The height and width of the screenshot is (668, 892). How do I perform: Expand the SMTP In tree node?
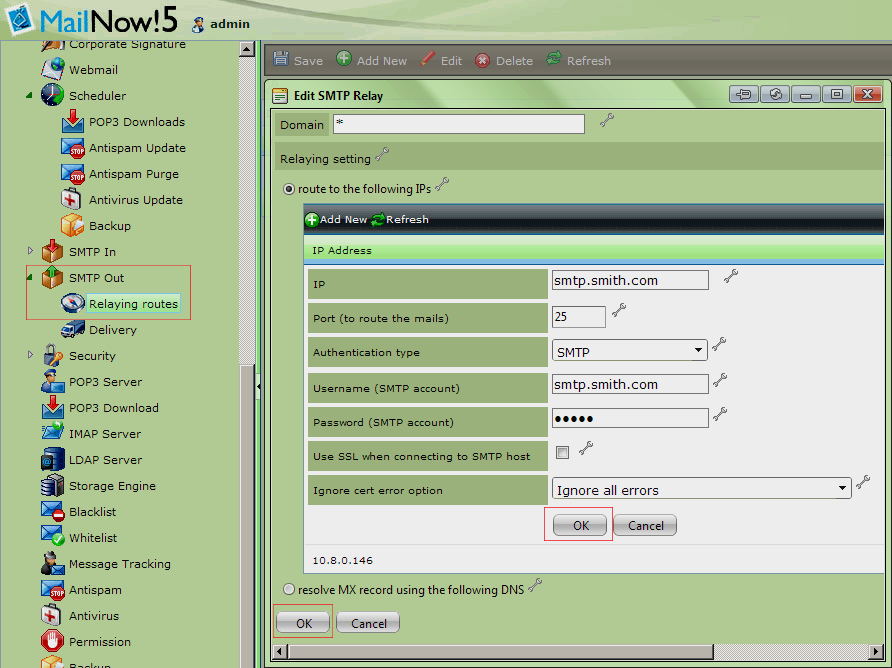pyautogui.click(x=30, y=250)
